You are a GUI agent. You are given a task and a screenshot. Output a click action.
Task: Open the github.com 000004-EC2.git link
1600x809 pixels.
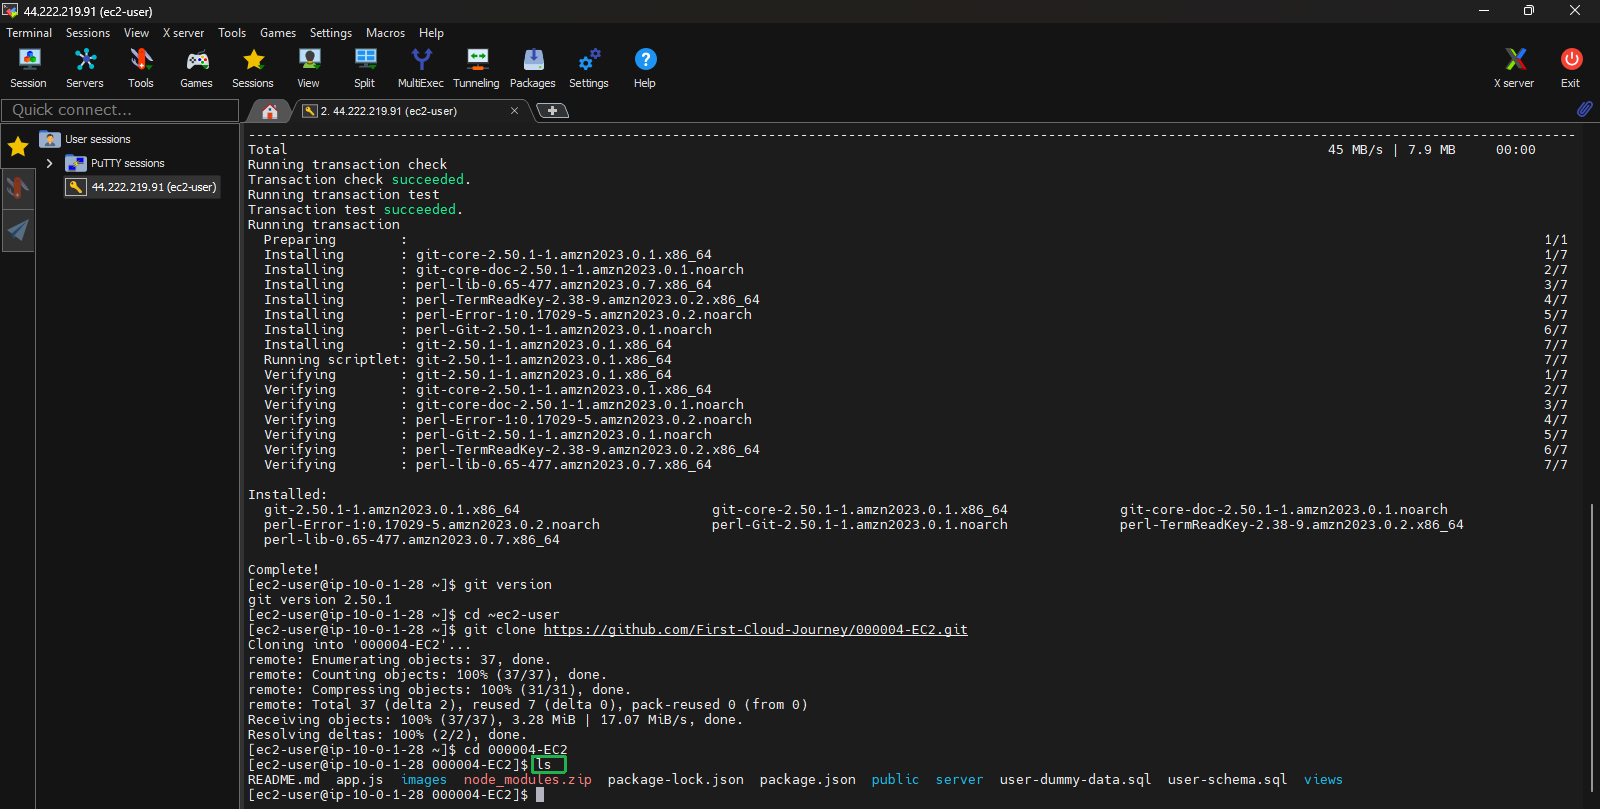click(755, 630)
